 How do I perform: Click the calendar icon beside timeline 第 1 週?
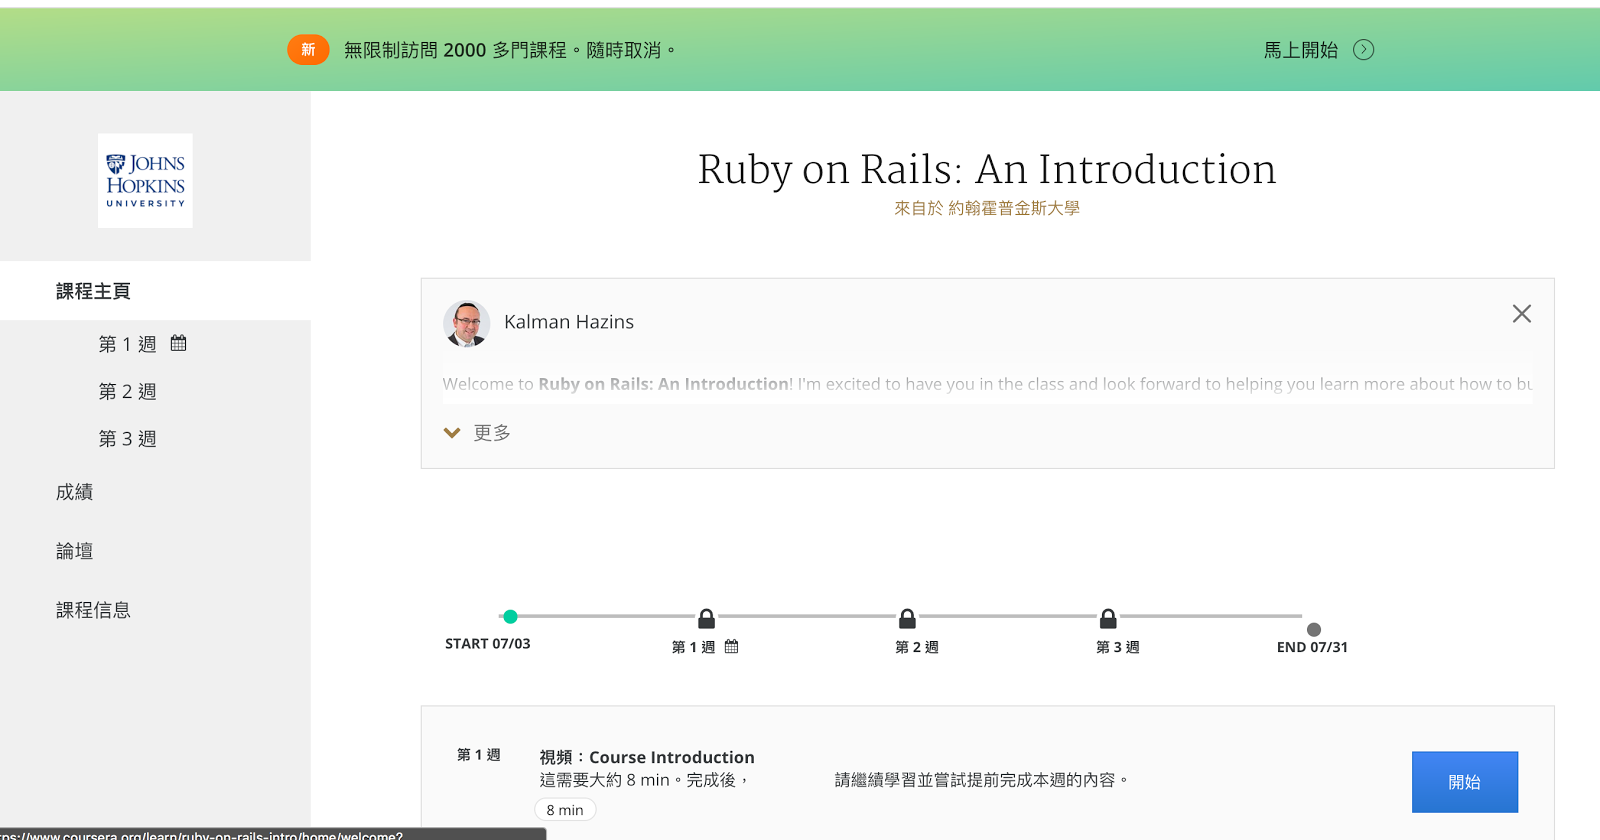(x=732, y=647)
